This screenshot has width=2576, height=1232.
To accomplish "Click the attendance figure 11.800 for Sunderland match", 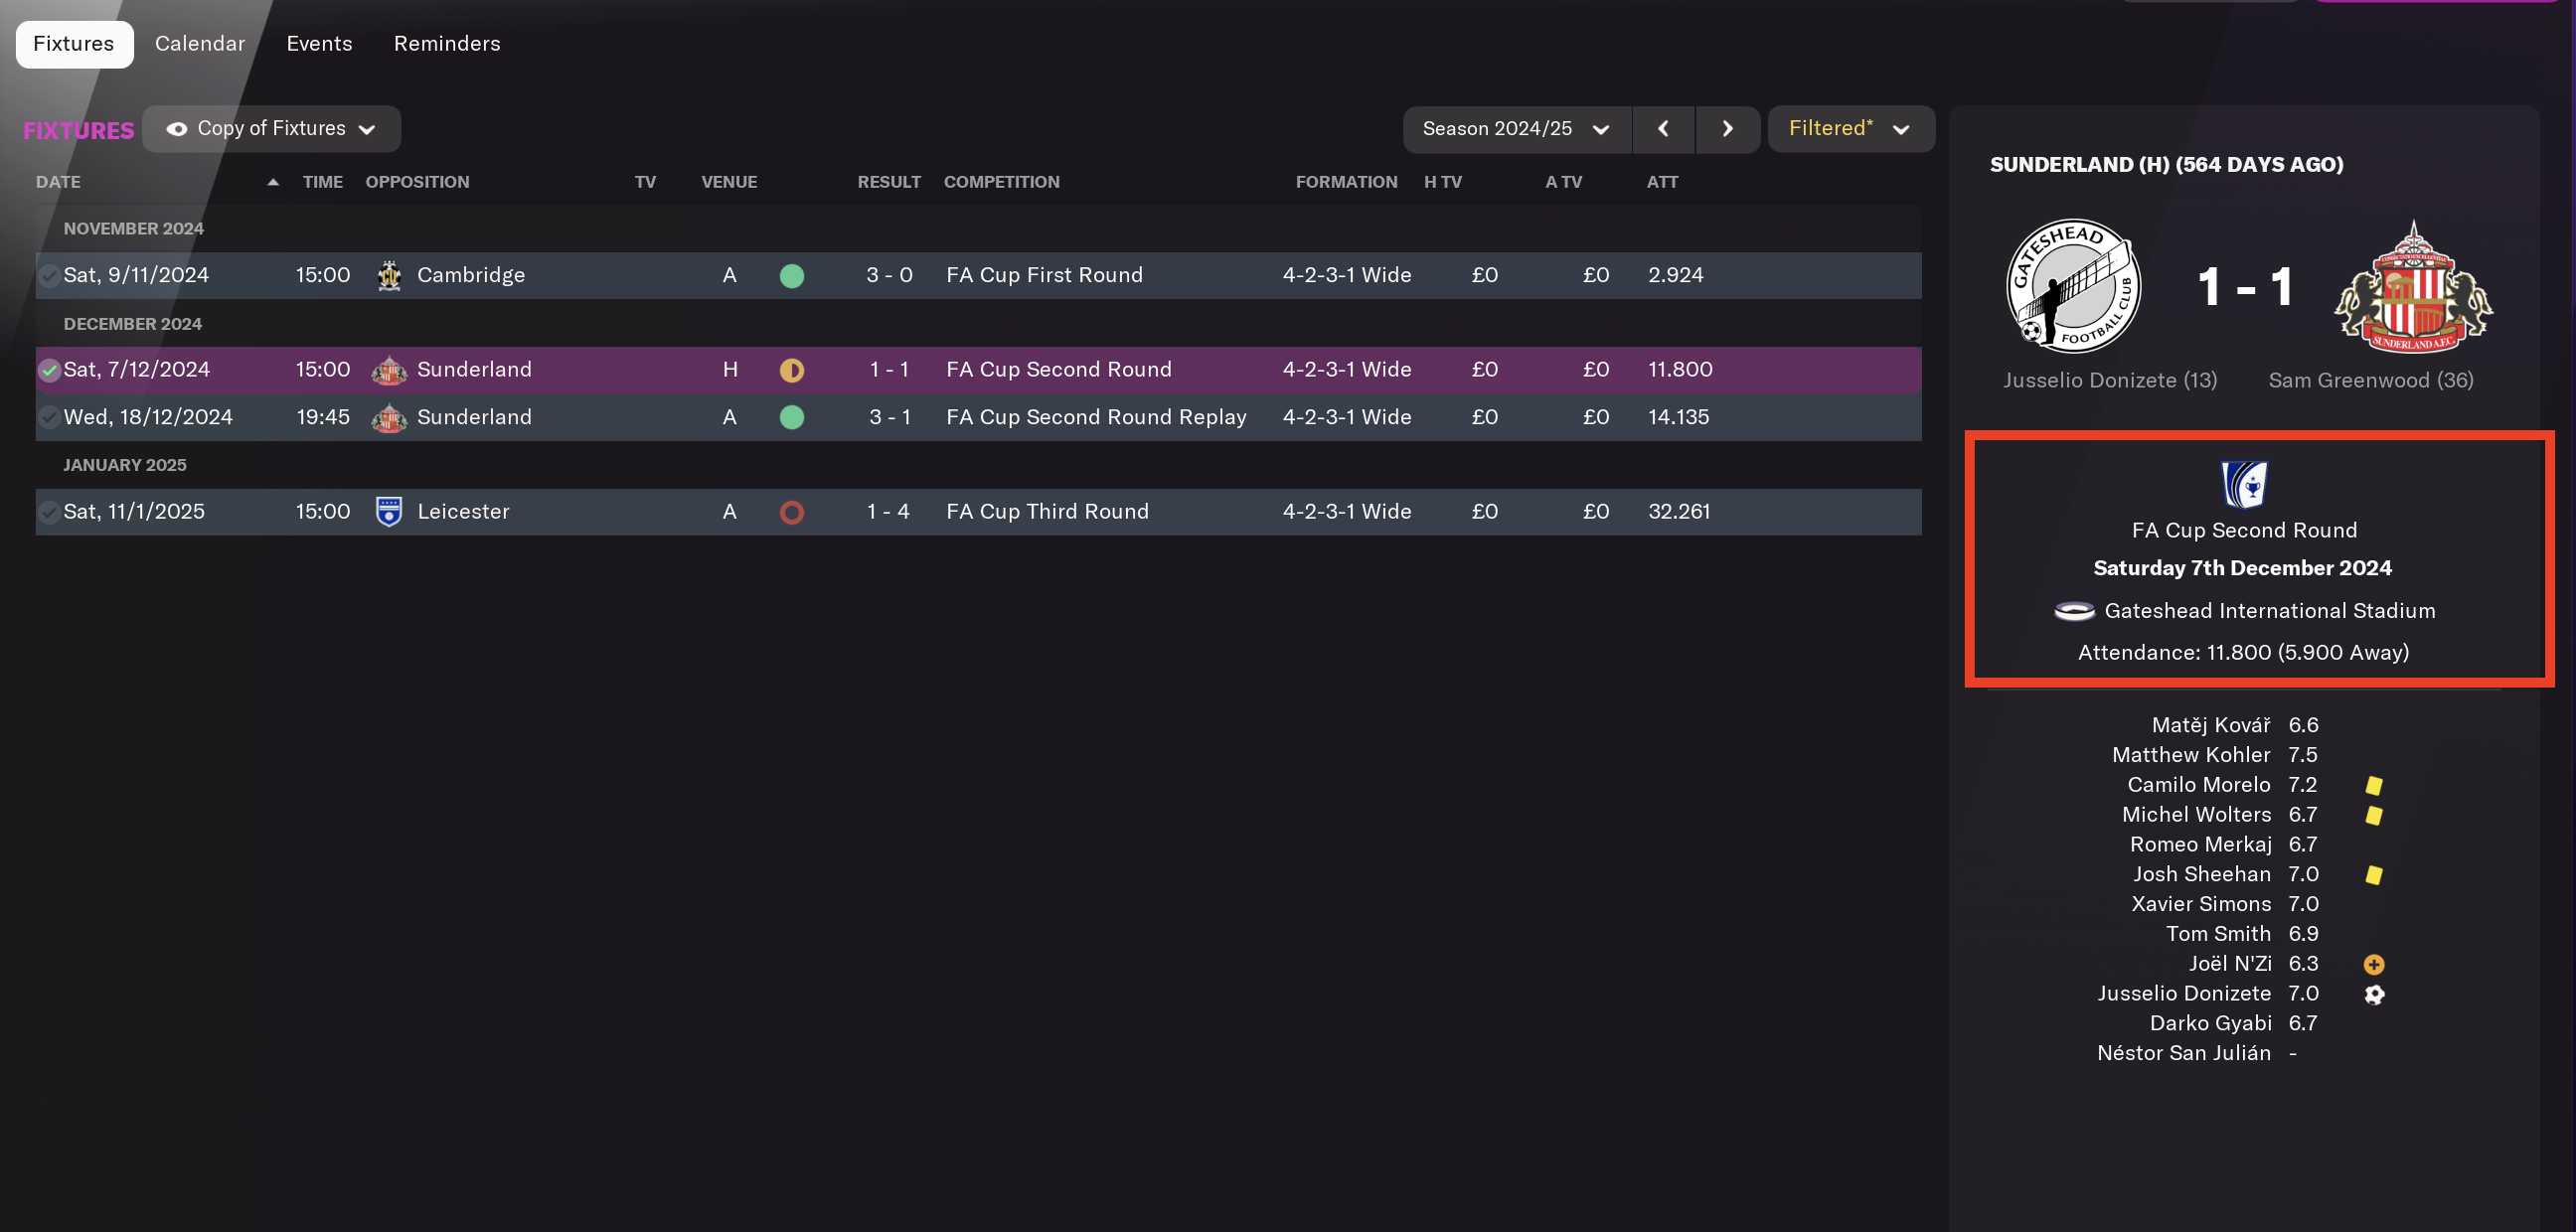I will pyautogui.click(x=1679, y=368).
